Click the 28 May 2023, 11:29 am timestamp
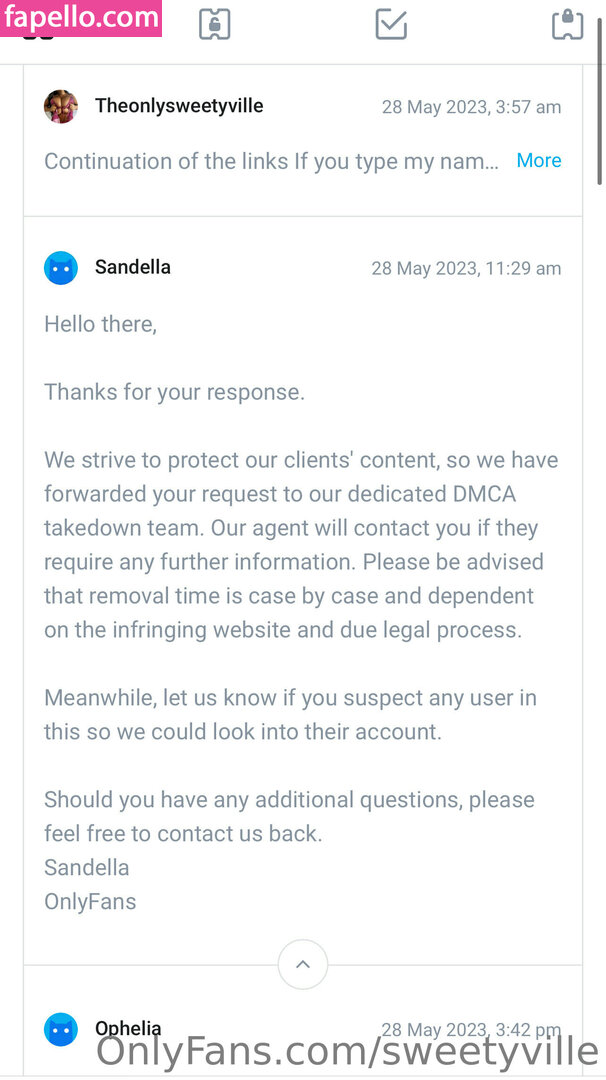Image resolution: width=606 pixels, height=1080 pixels. [466, 268]
